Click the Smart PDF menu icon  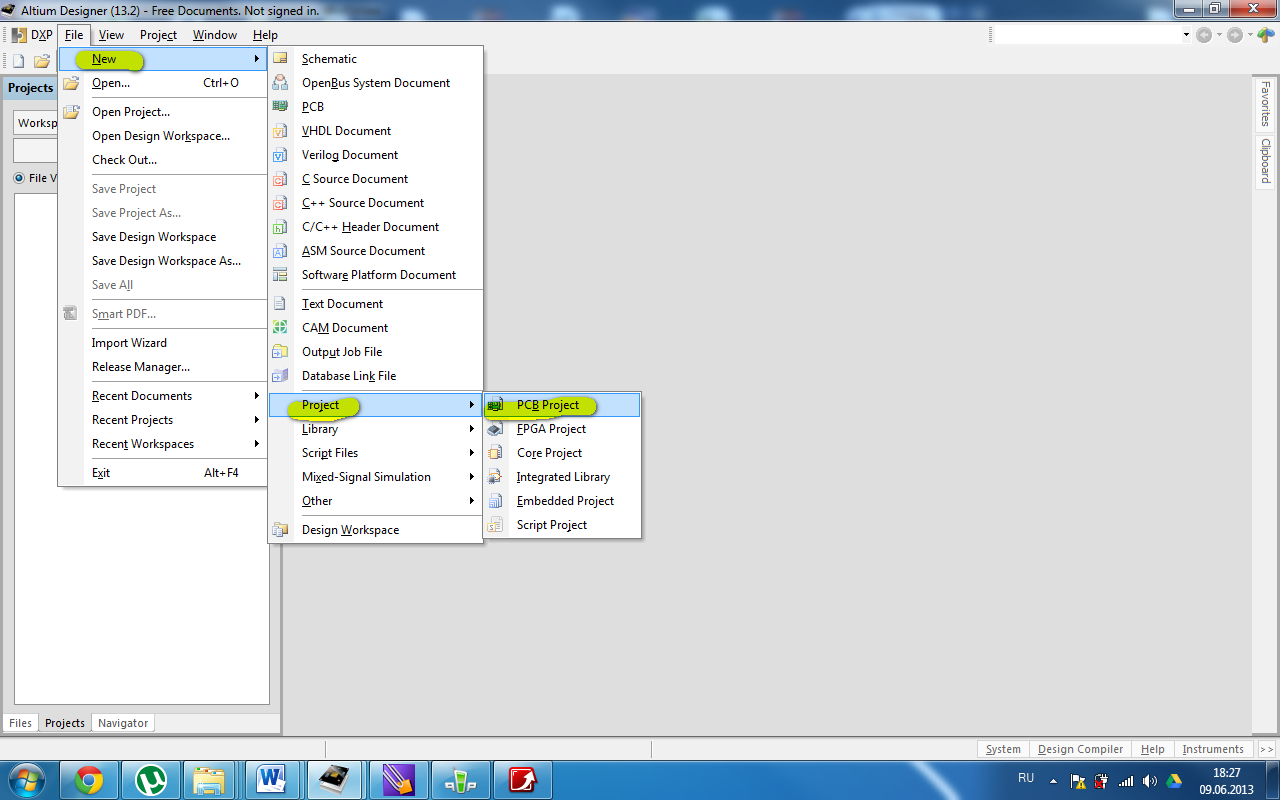tap(70, 314)
